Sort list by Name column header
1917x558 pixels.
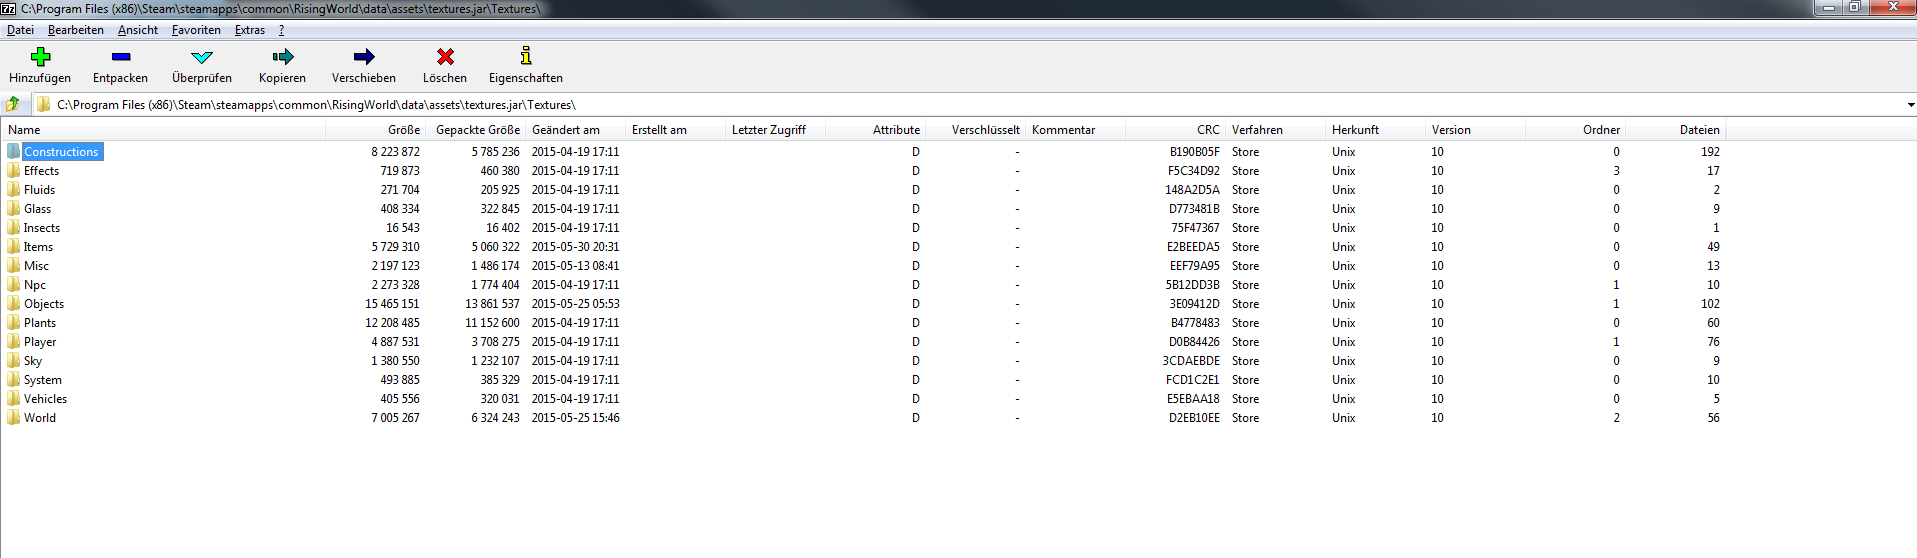click(25, 130)
